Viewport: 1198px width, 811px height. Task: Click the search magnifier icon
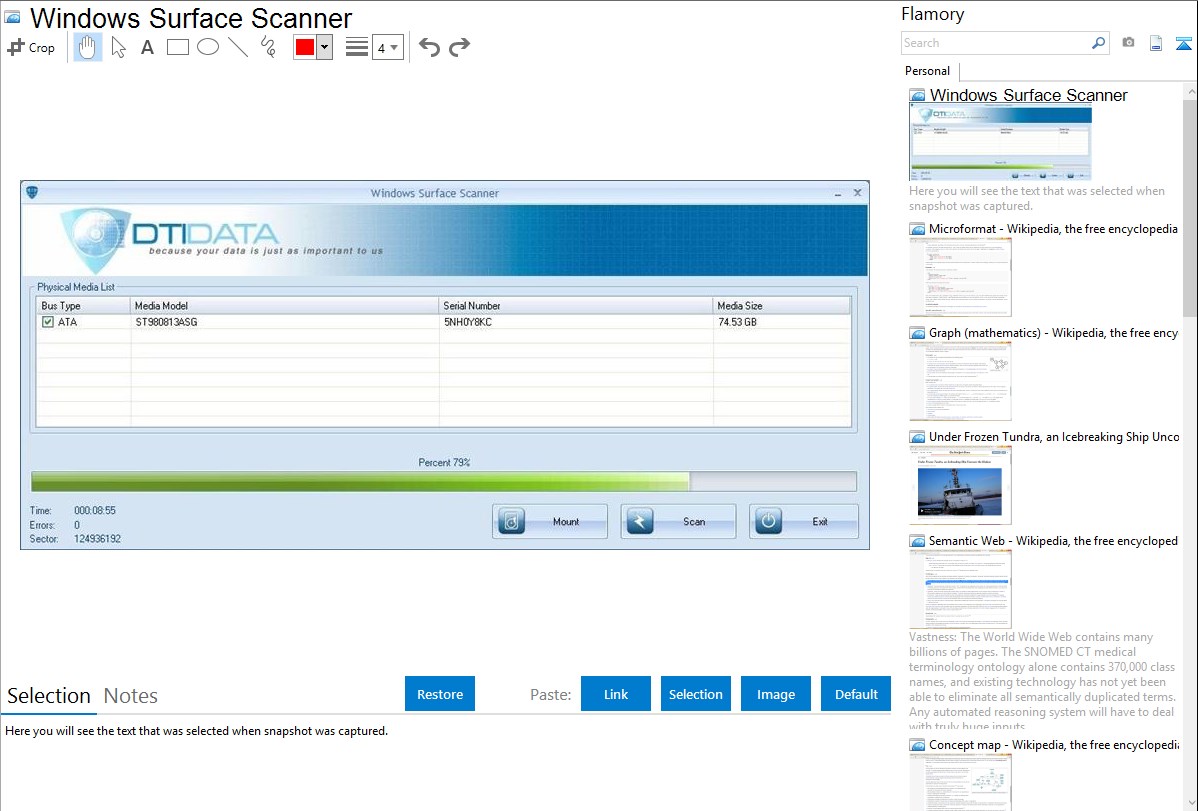(1098, 43)
